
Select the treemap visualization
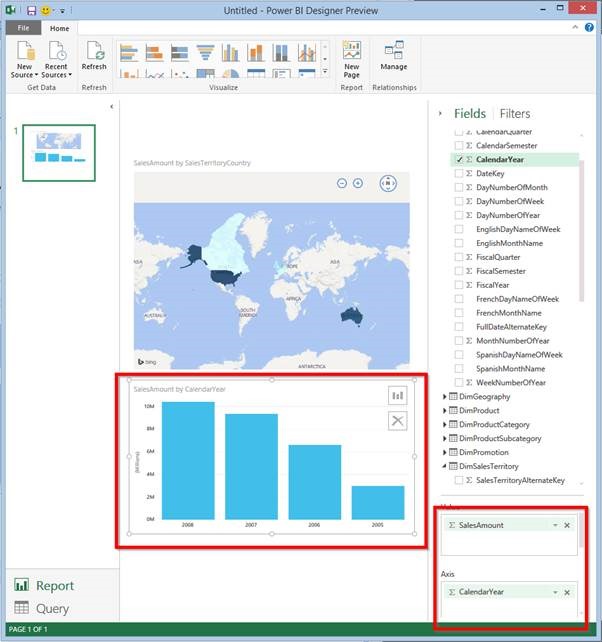(205, 74)
